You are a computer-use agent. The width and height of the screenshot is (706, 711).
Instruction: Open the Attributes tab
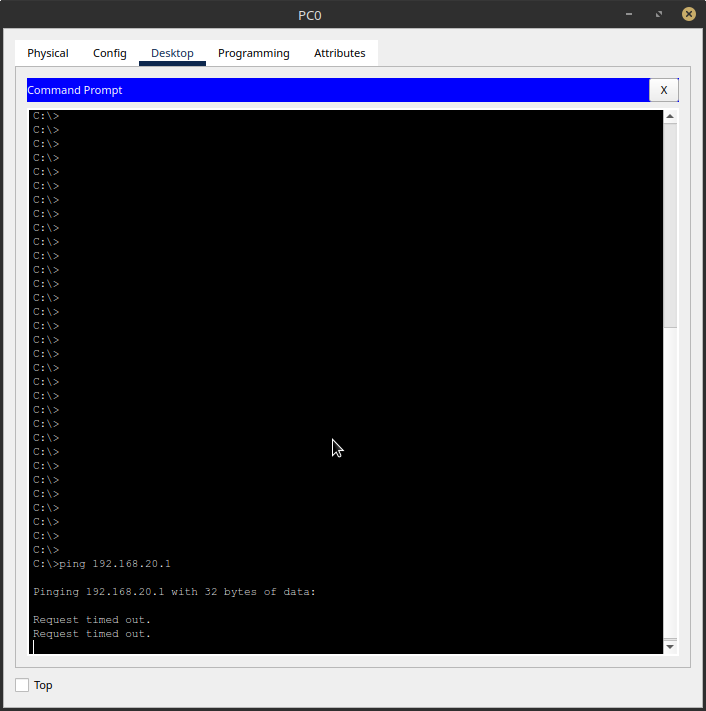340,53
